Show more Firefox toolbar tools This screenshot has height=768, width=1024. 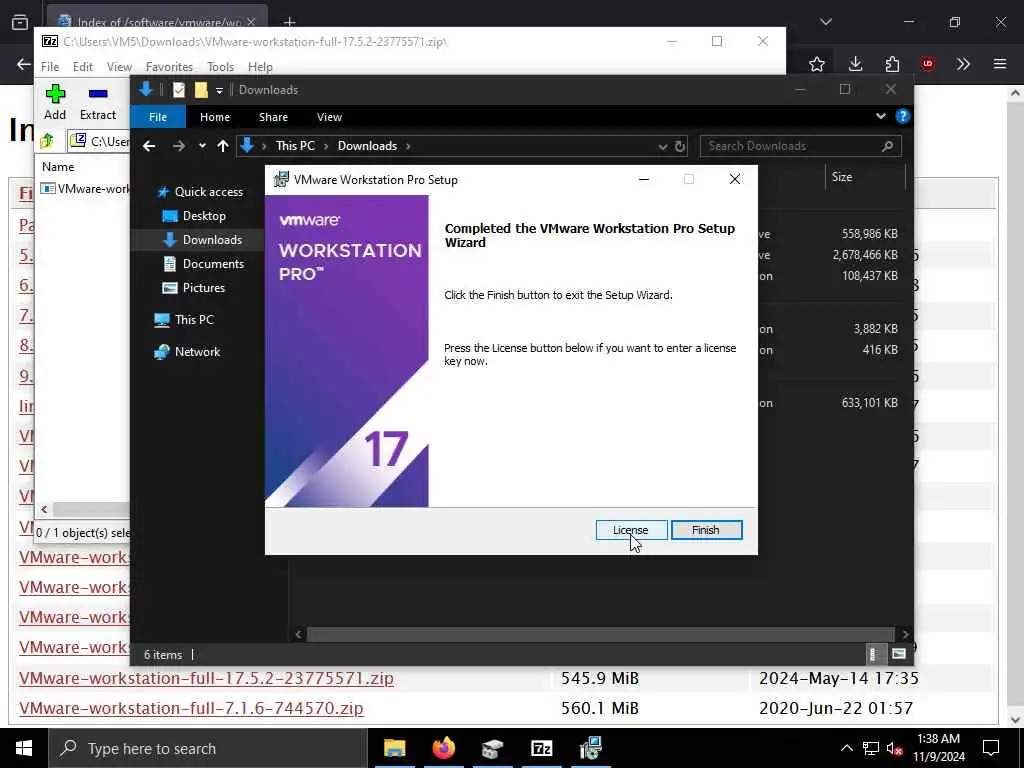(963, 64)
